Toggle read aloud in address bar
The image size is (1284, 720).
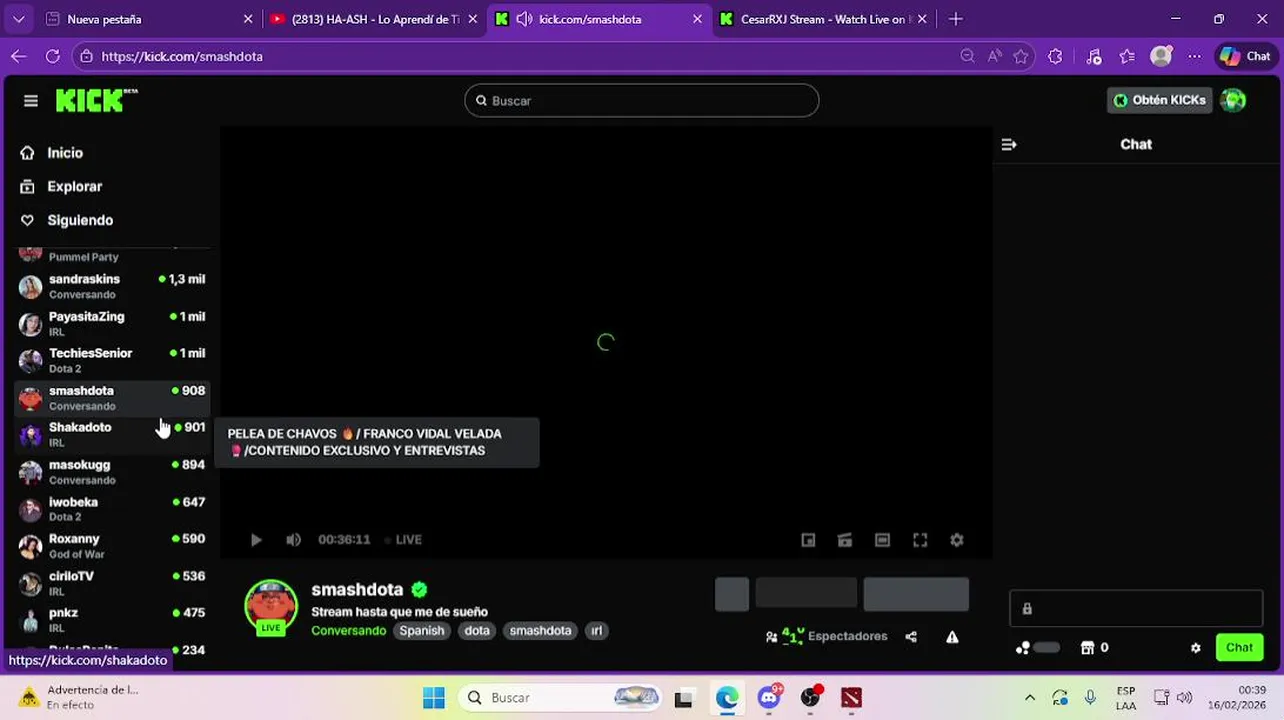pyautogui.click(x=994, y=57)
